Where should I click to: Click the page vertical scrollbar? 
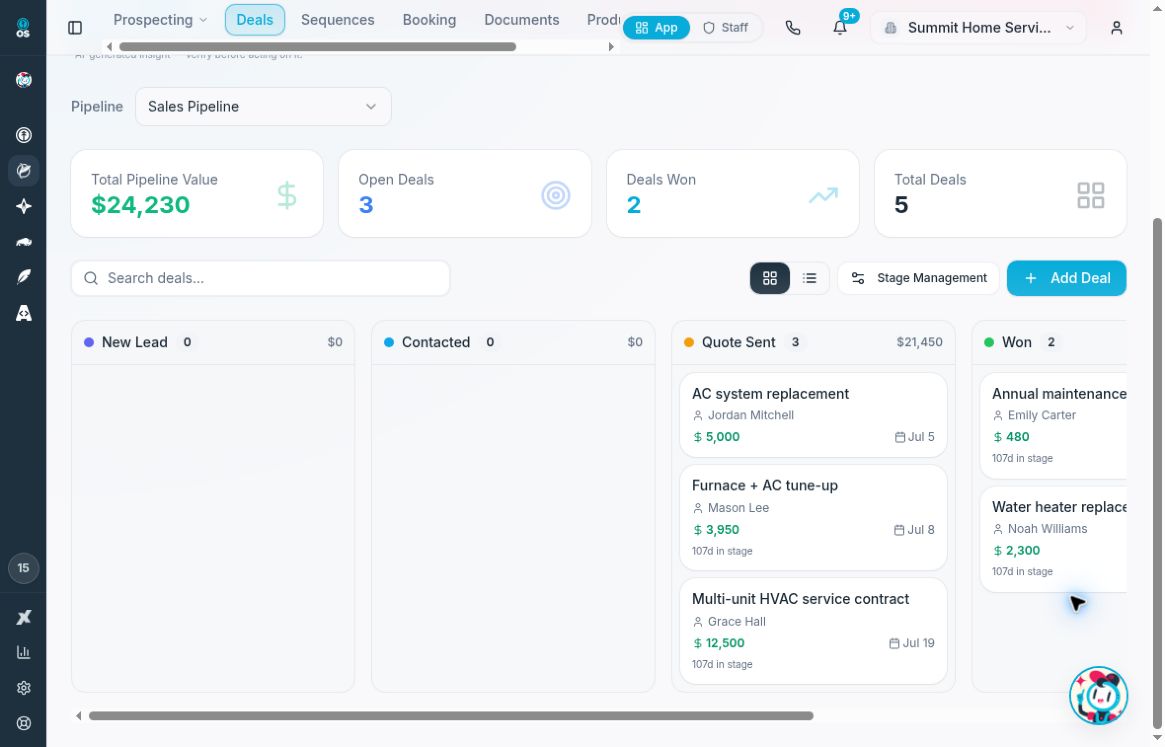click(x=1157, y=472)
